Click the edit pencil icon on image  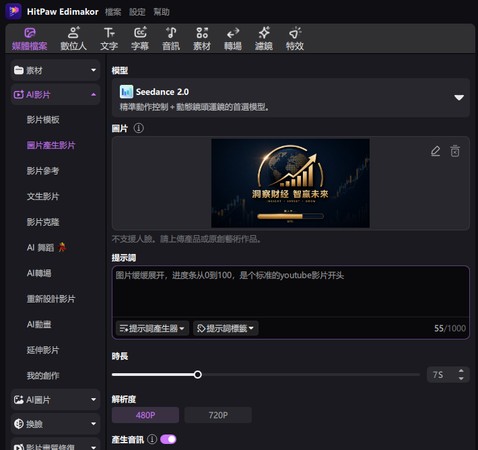(x=435, y=151)
